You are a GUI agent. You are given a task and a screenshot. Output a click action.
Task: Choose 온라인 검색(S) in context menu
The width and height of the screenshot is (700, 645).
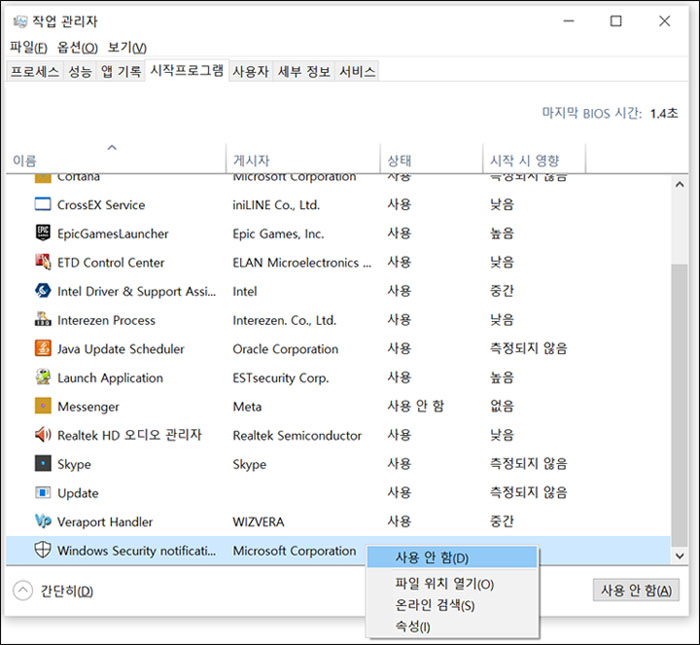452,605
